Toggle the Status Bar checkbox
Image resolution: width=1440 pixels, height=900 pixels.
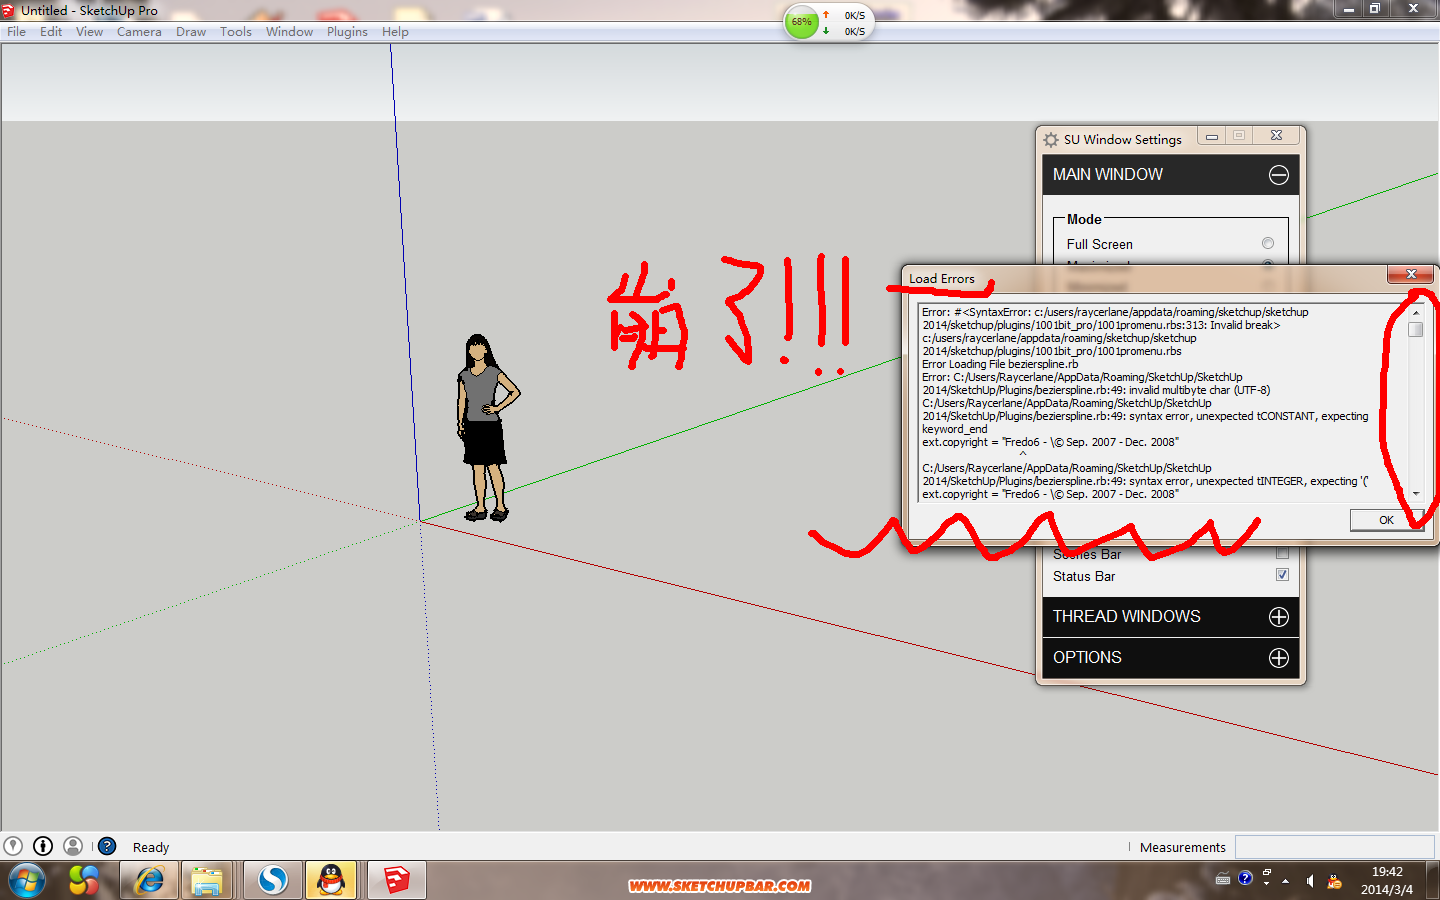[1282, 575]
